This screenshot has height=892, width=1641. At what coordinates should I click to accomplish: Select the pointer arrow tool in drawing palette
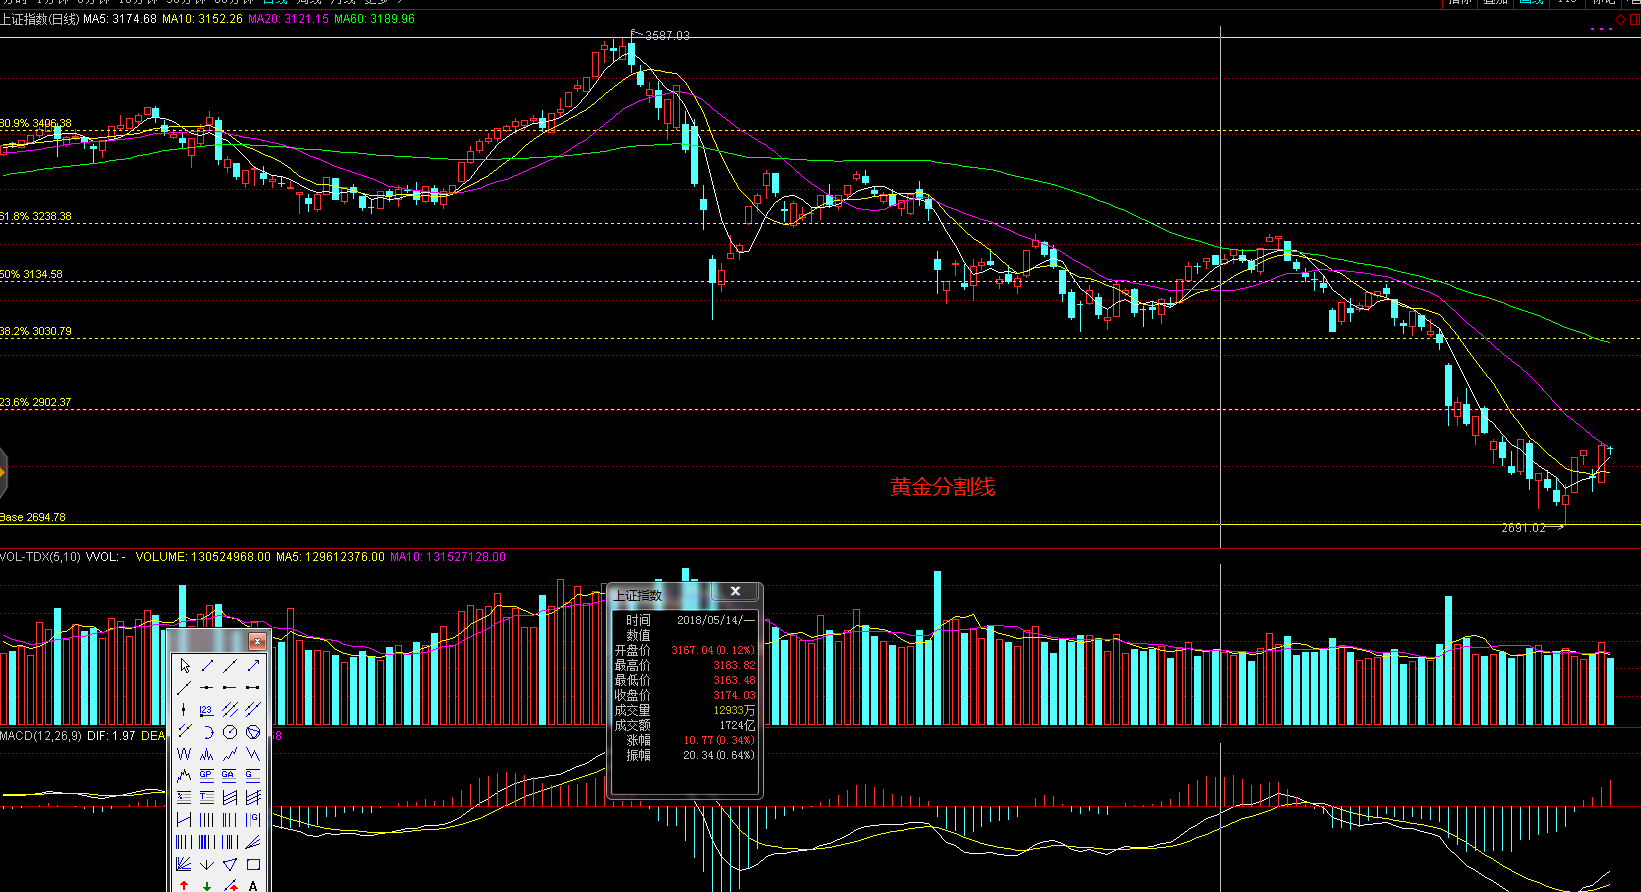(184, 666)
